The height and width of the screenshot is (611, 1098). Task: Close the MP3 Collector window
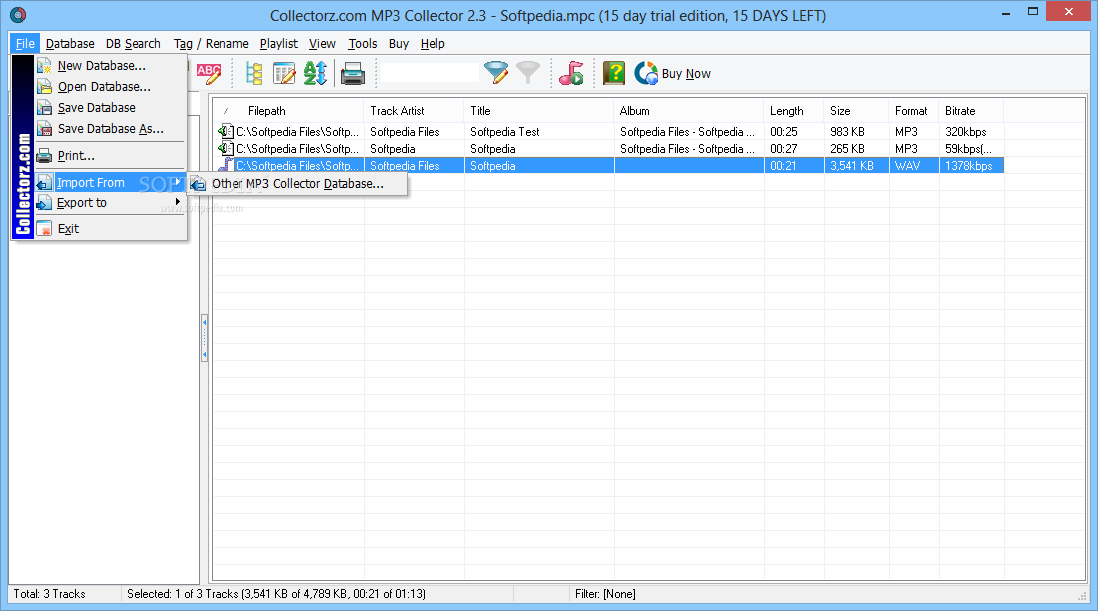click(1069, 11)
